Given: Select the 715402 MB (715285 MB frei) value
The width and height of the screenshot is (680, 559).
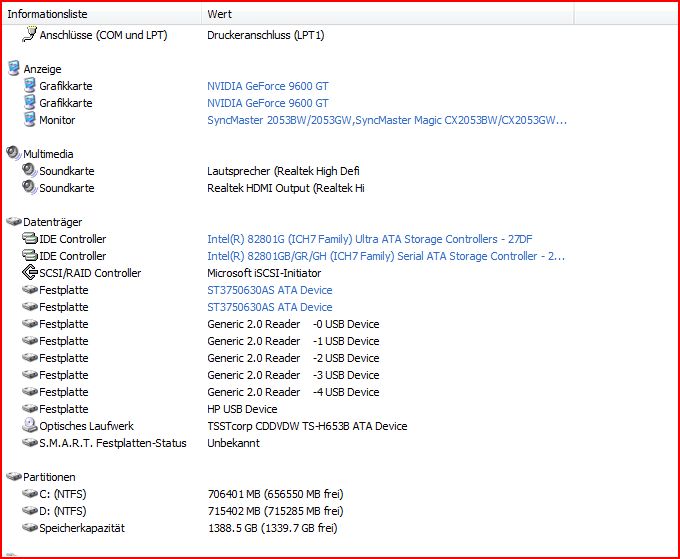Looking at the screenshot, I should (x=275, y=511).
